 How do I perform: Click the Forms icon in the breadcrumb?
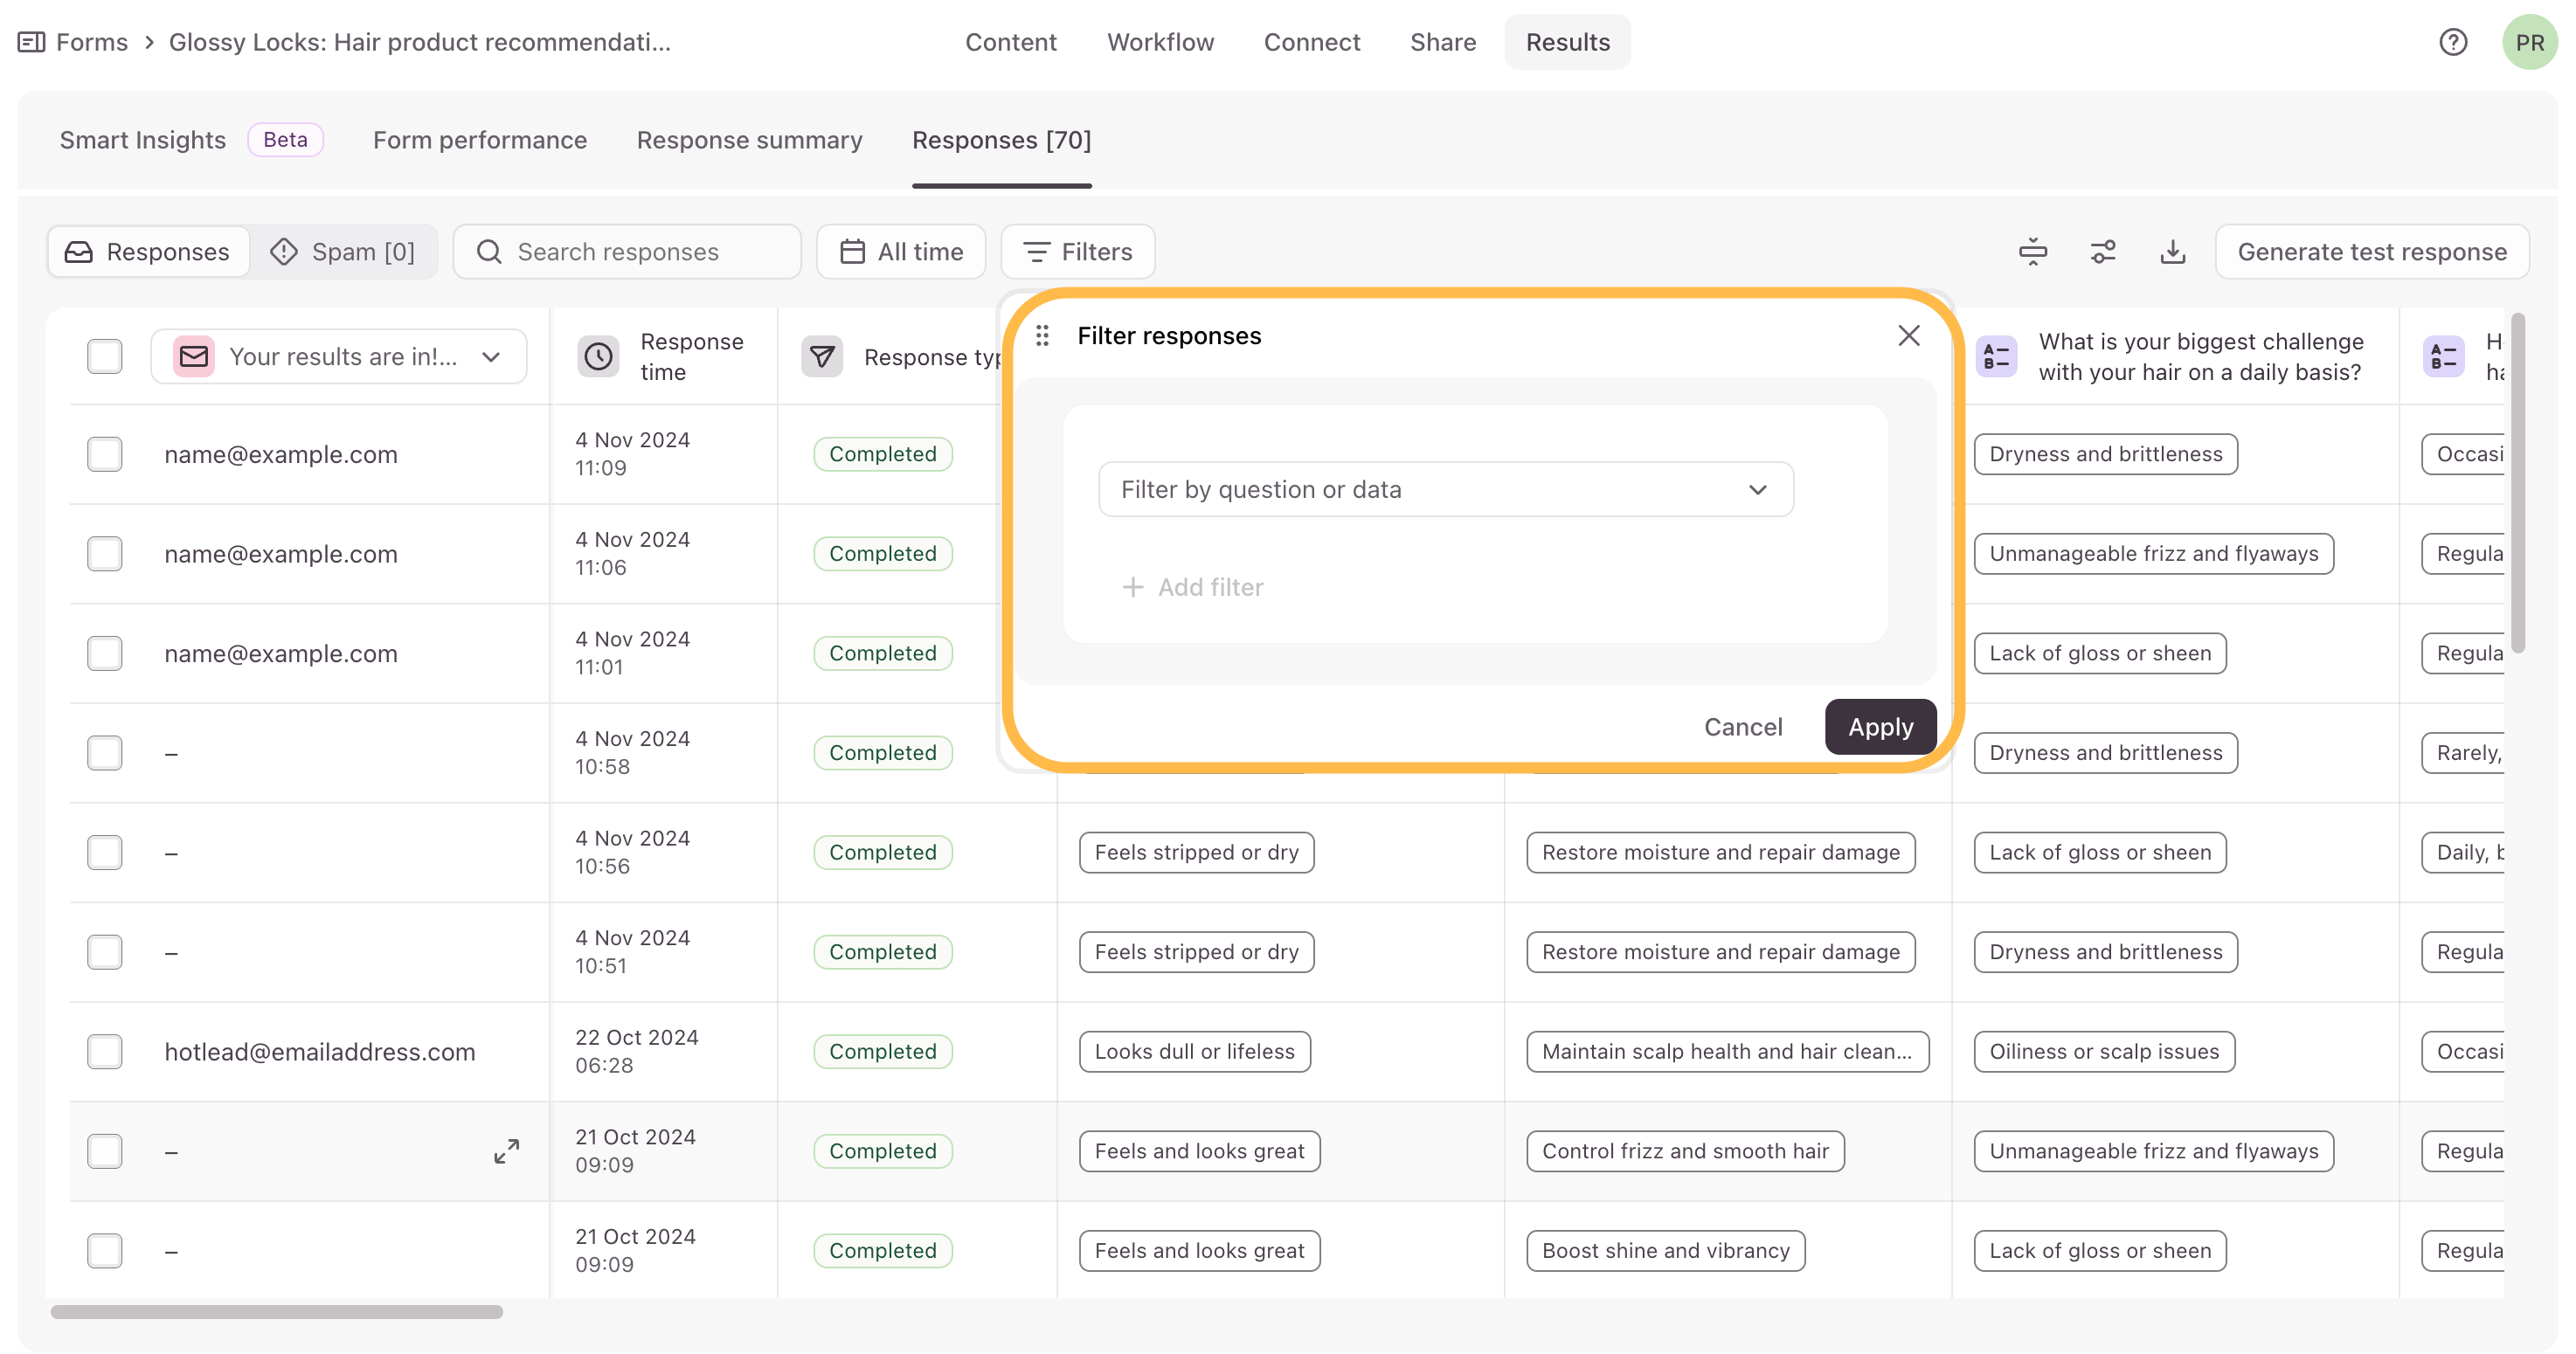click(x=31, y=42)
